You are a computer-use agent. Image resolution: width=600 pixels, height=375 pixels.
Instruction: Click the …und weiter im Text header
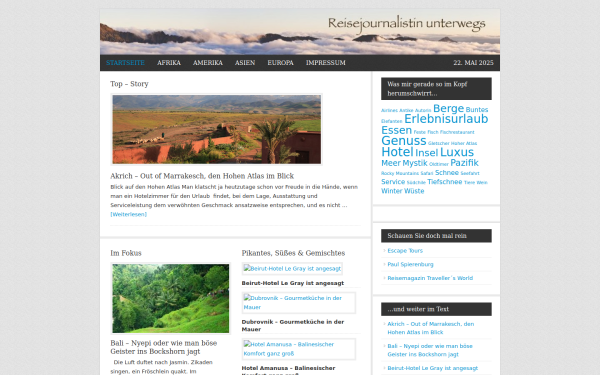click(436, 309)
